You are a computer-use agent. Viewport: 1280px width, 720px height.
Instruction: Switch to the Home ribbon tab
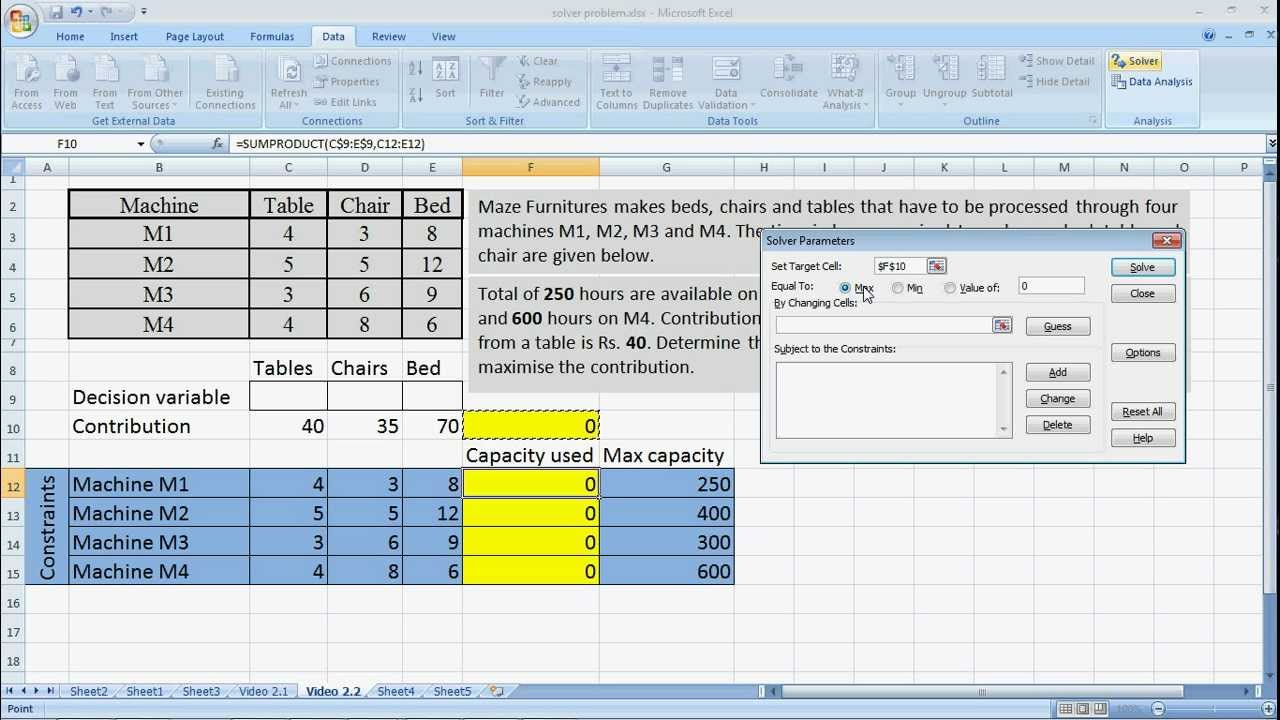point(70,36)
